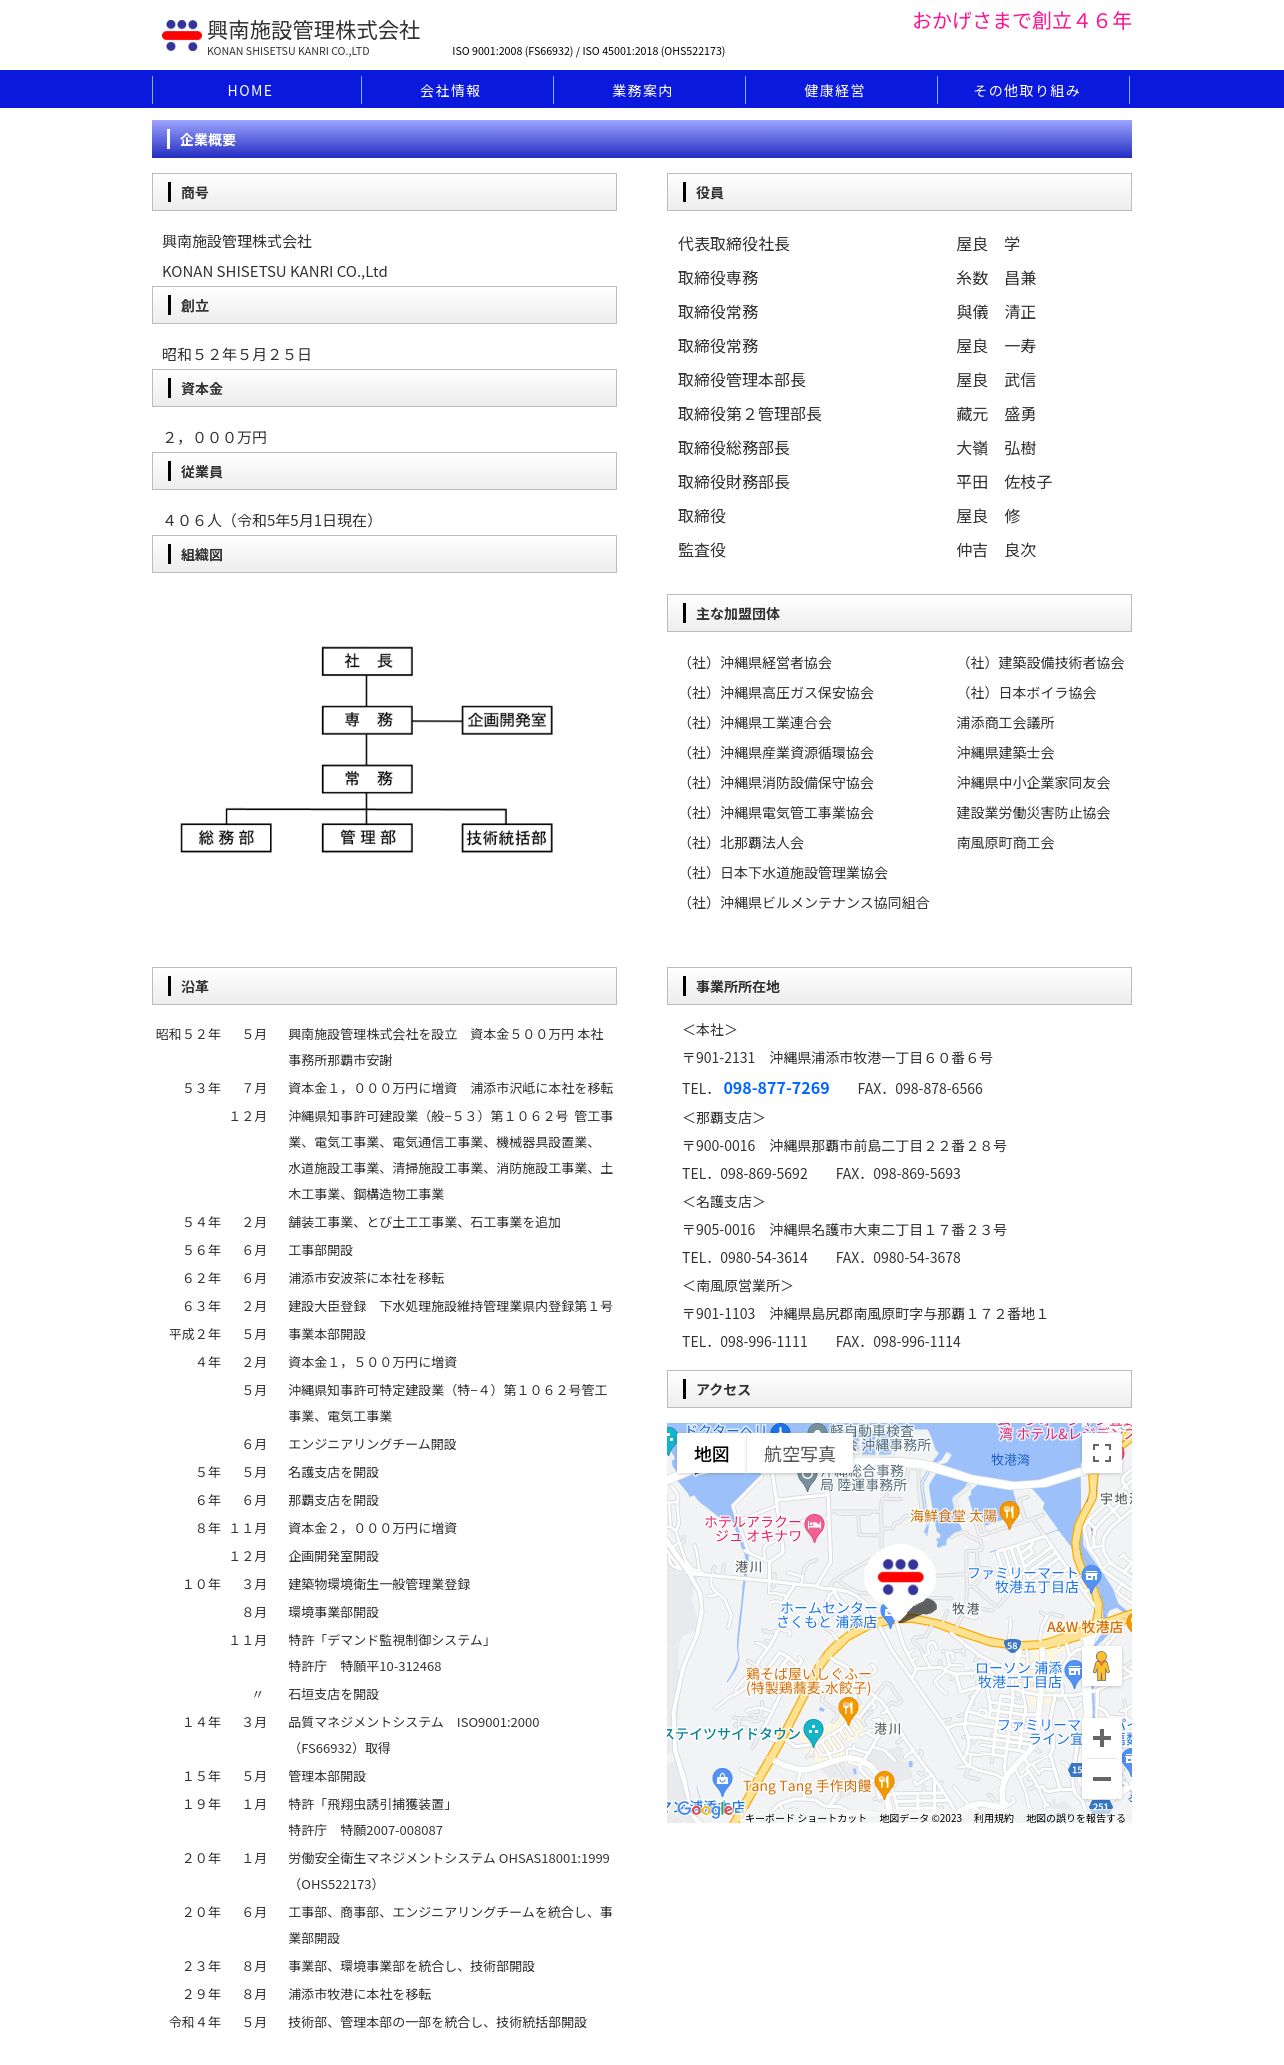1284x2065 pixels.
Task: Zoom in on the map
Action: click(x=1101, y=1738)
